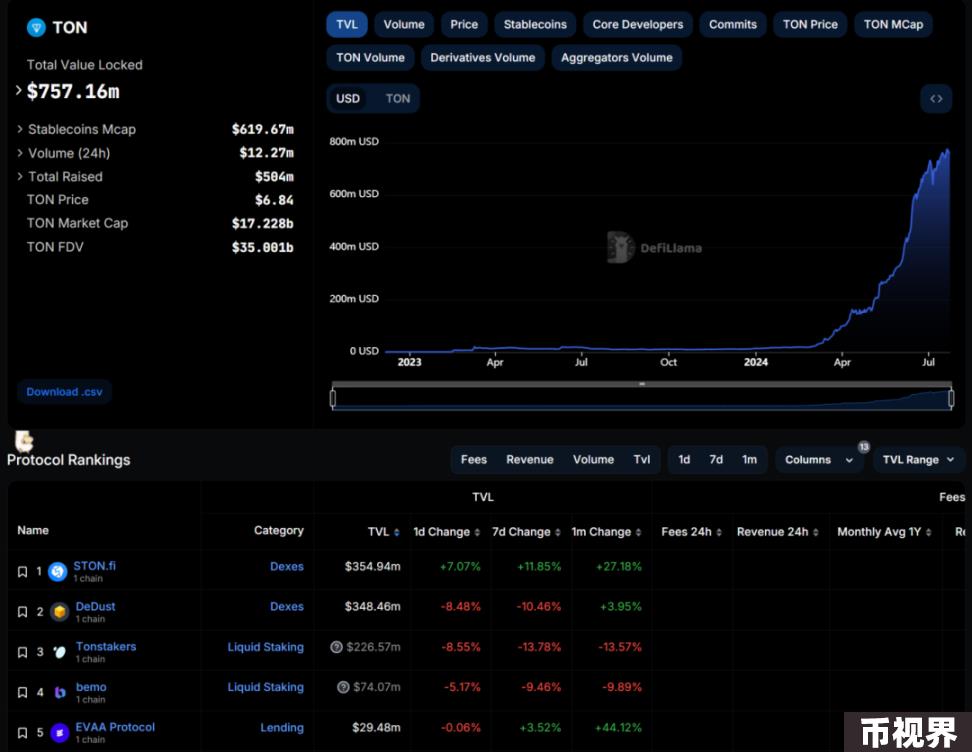Open Dexes category in STON.fi row
972x752 pixels.
pos(287,567)
